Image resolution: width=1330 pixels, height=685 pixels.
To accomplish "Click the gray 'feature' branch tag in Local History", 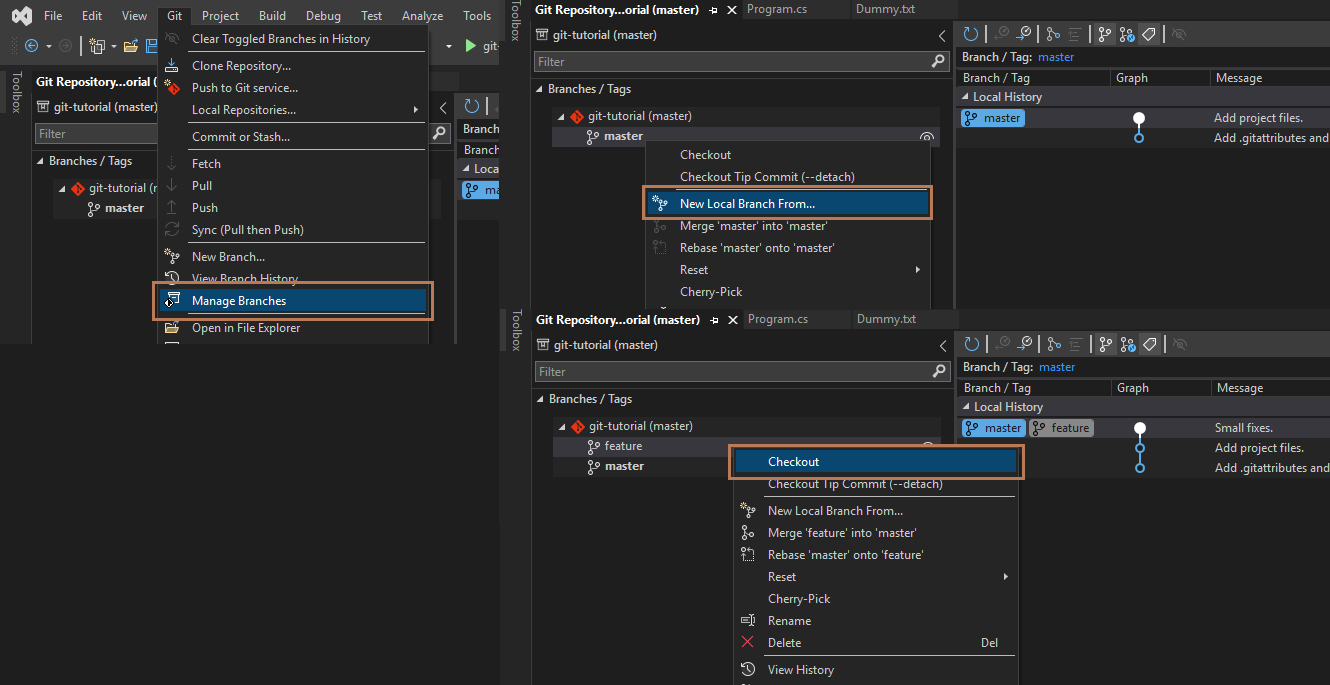I will coord(1061,428).
